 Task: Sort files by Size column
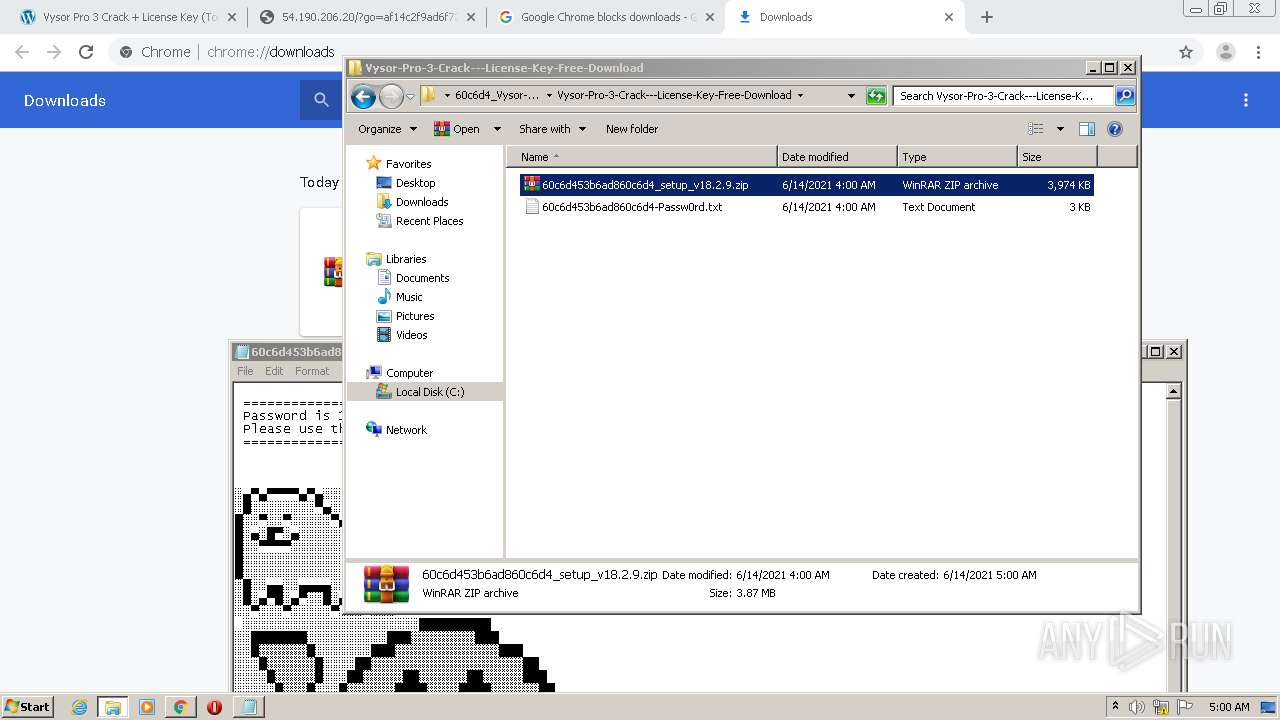coord(1057,157)
